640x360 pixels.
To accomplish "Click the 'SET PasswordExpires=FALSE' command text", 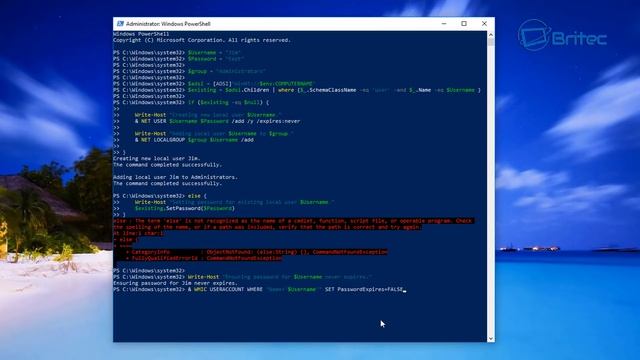I will pos(364,289).
